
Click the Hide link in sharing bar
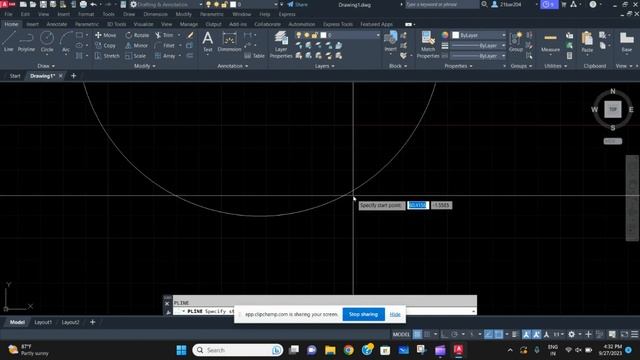click(395, 314)
